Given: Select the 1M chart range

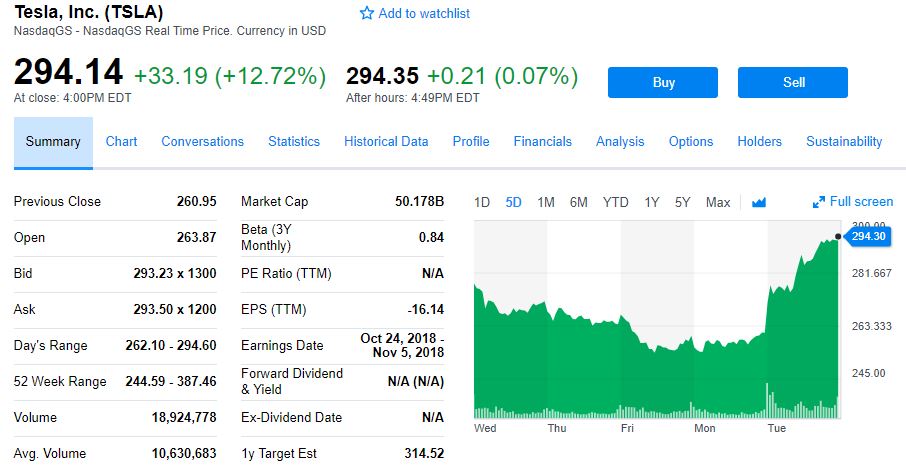Looking at the screenshot, I should click(546, 202).
